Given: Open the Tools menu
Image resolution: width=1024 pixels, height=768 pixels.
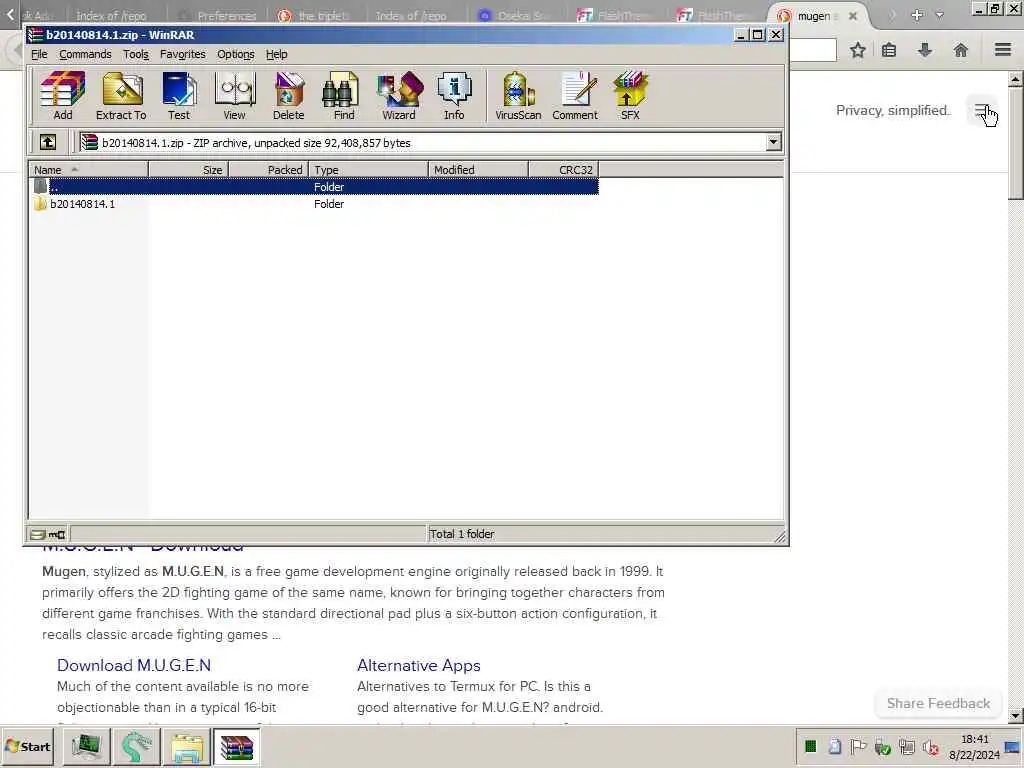Looking at the screenshot, I should (136, 54).
